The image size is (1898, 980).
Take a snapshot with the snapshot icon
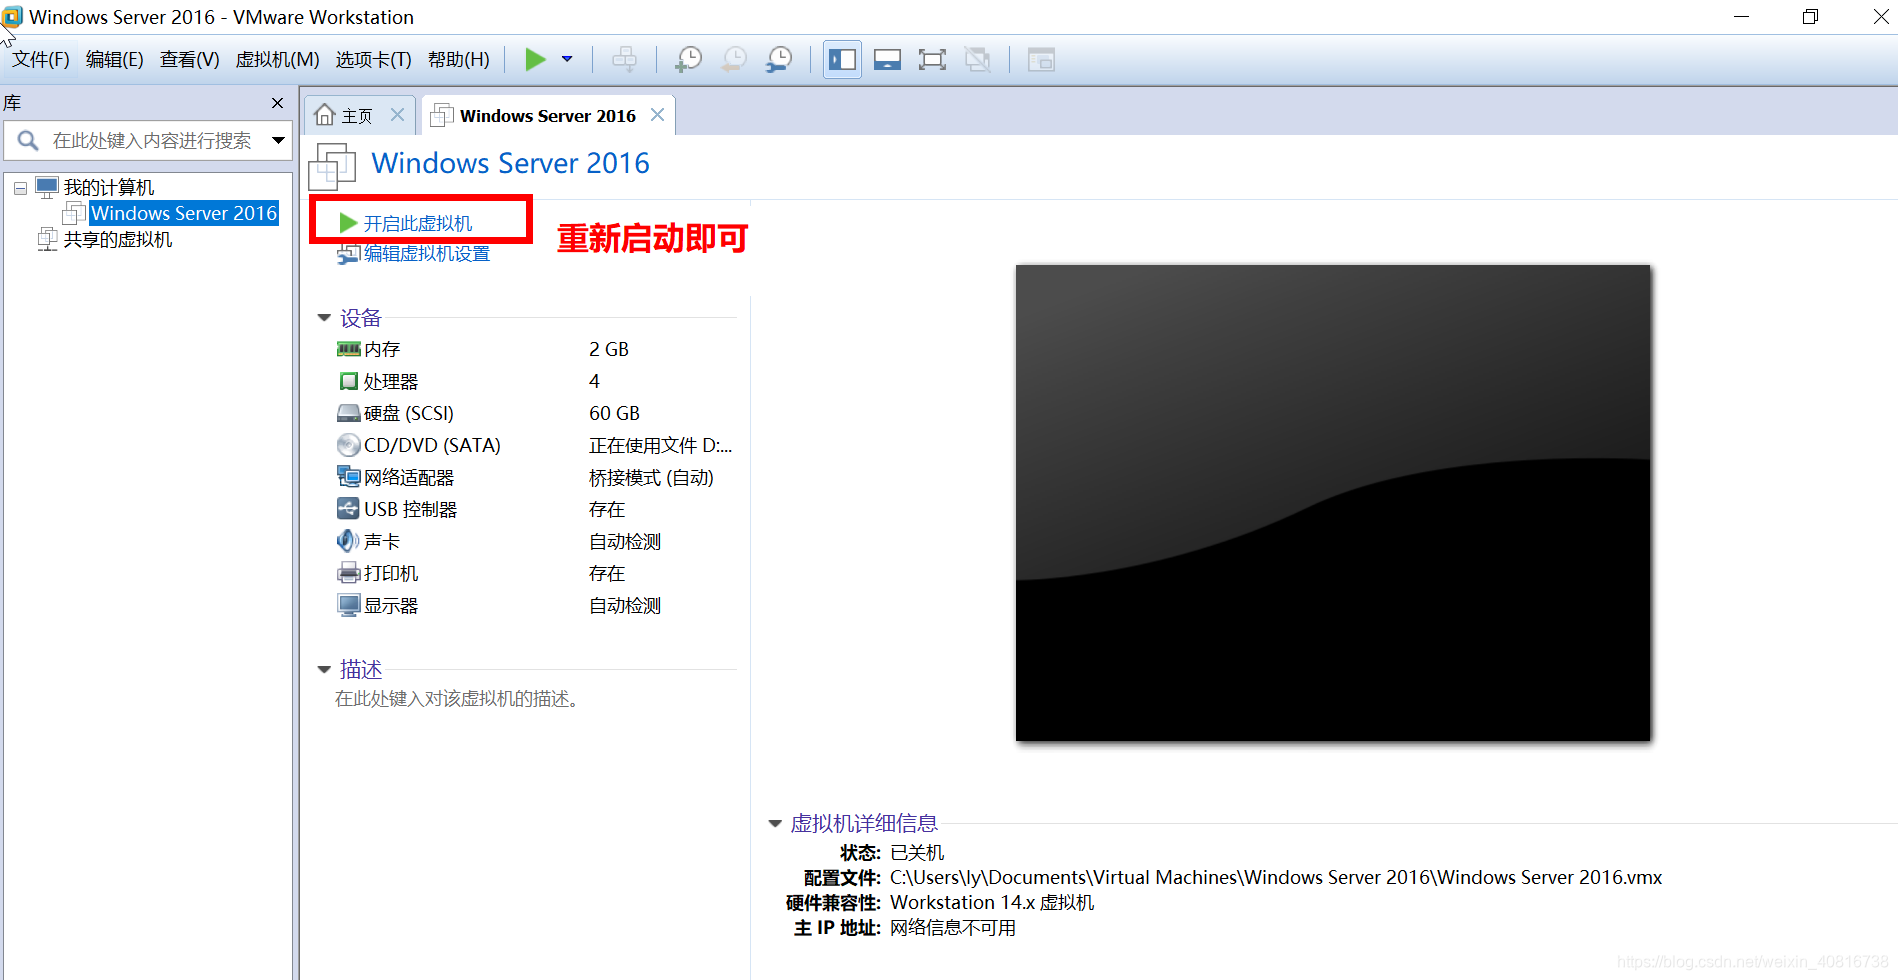click(688, 60)
